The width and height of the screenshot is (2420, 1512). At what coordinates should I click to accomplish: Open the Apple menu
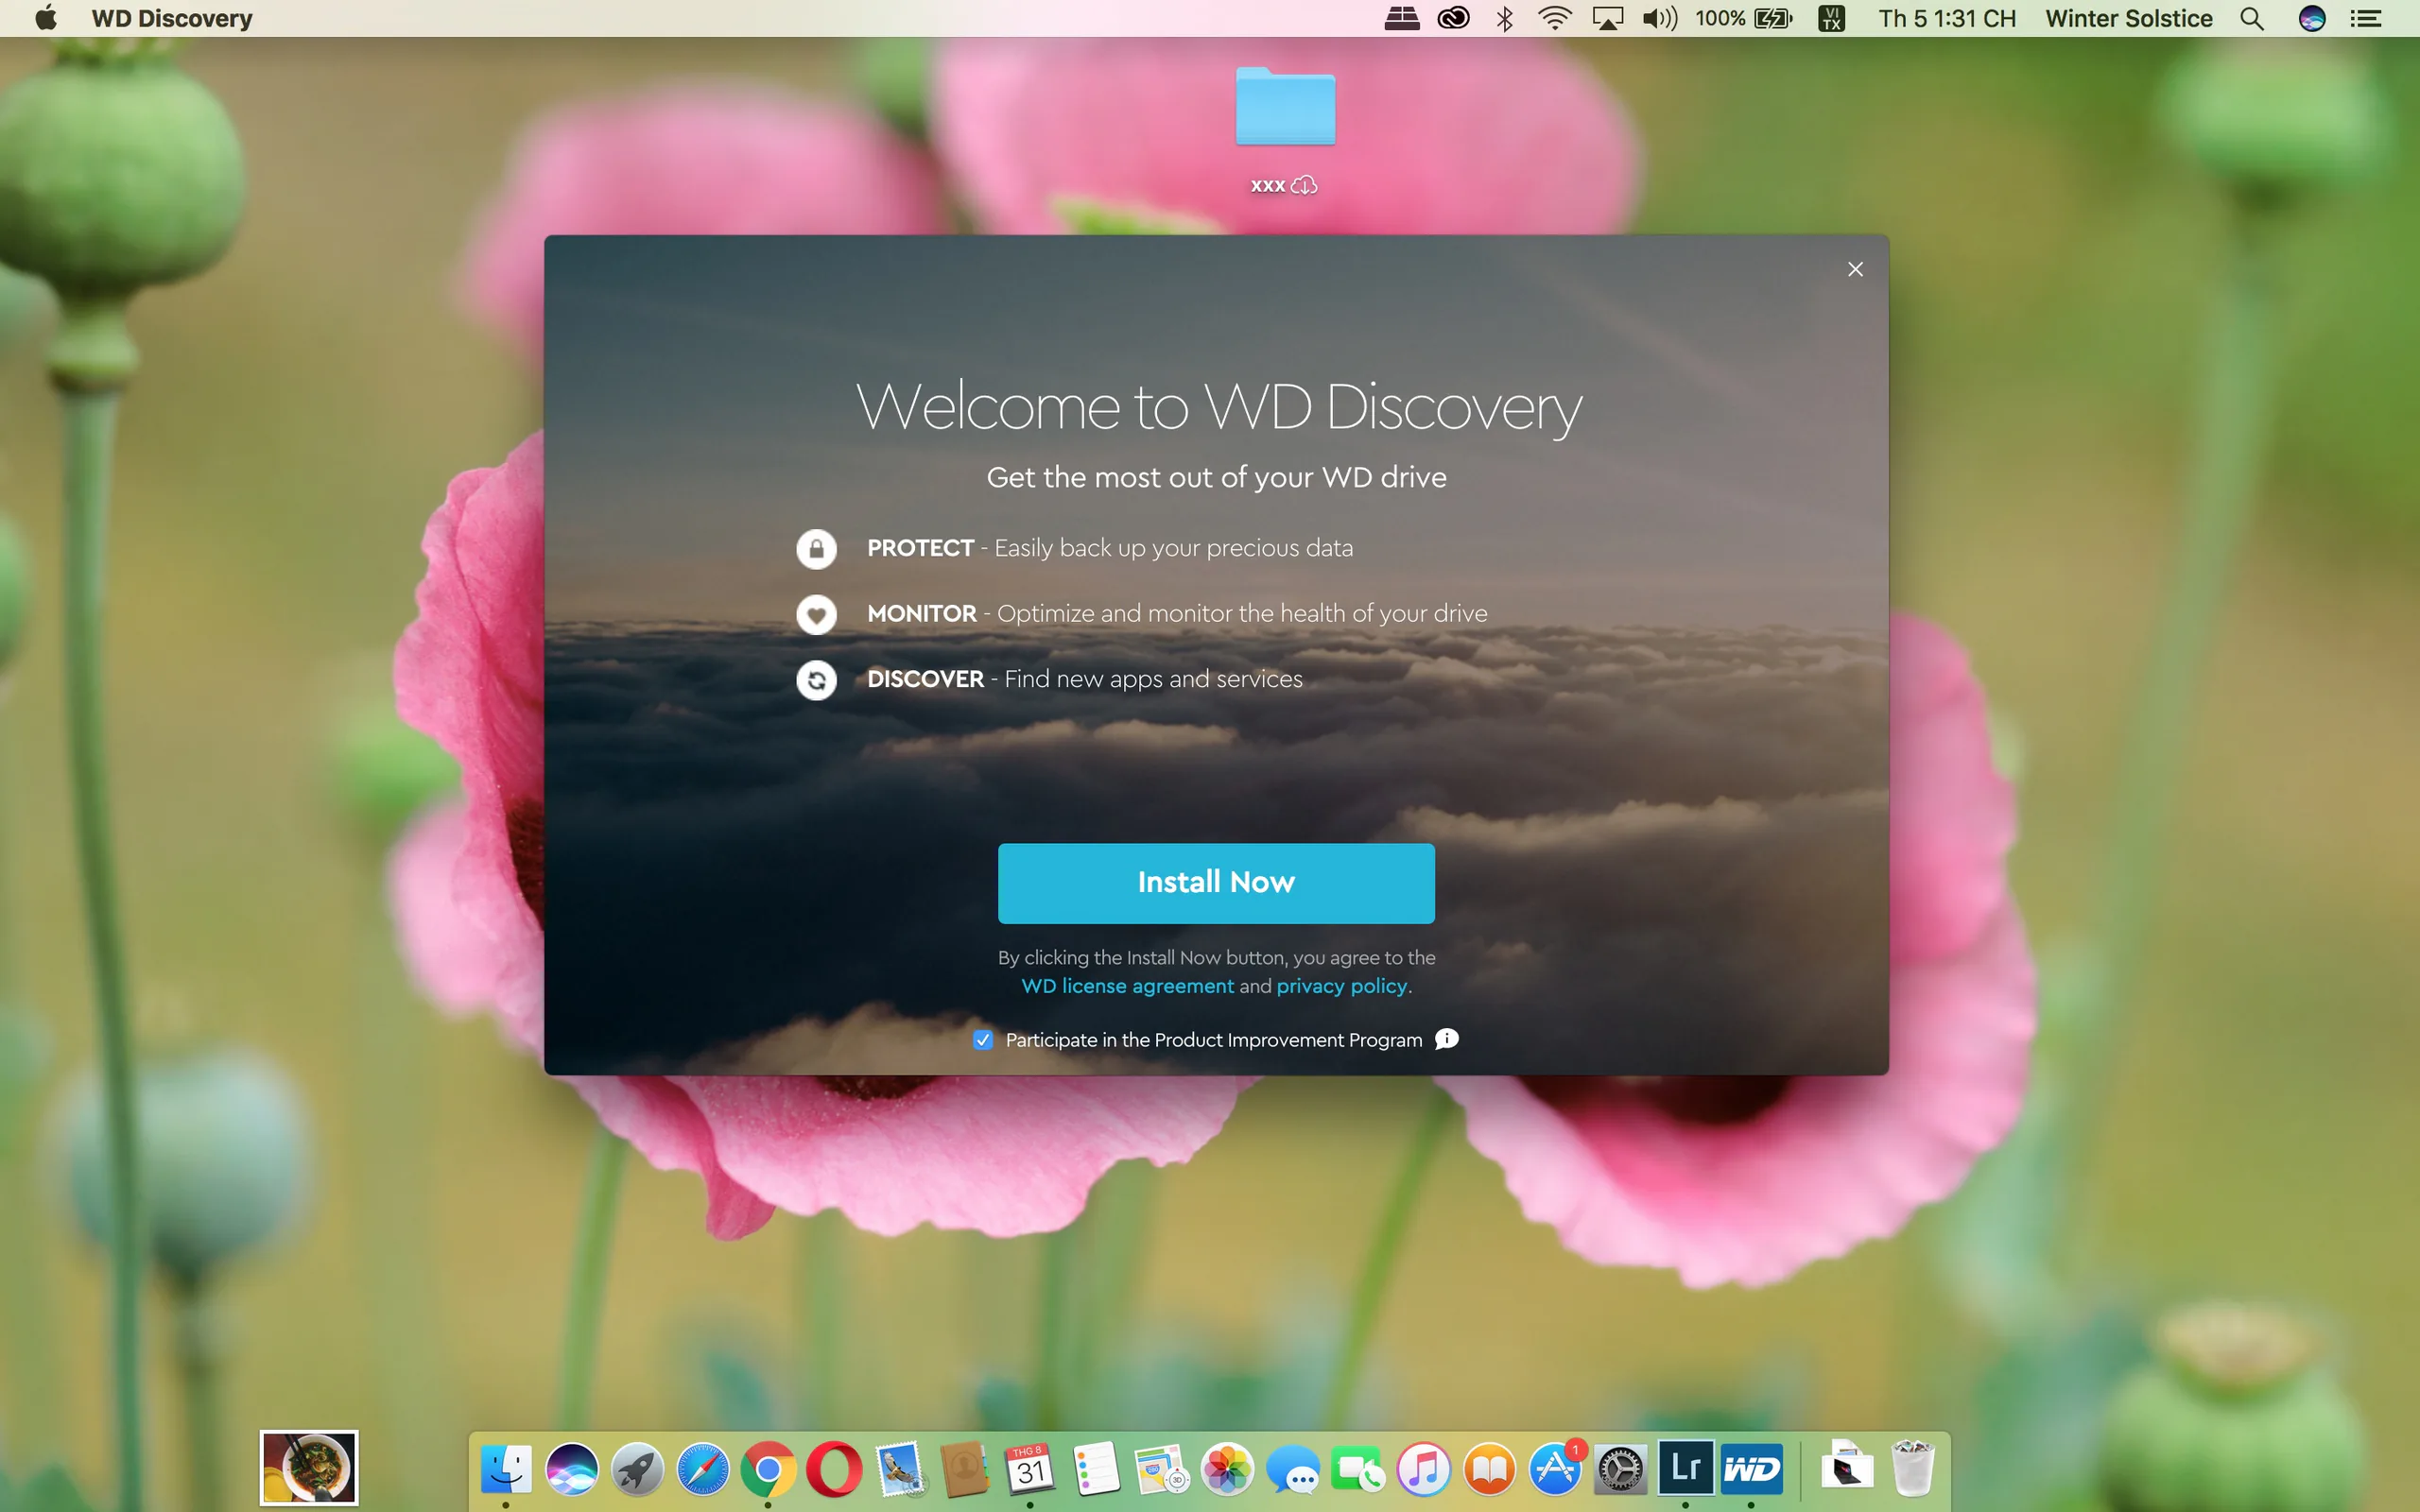click(46, 18)
